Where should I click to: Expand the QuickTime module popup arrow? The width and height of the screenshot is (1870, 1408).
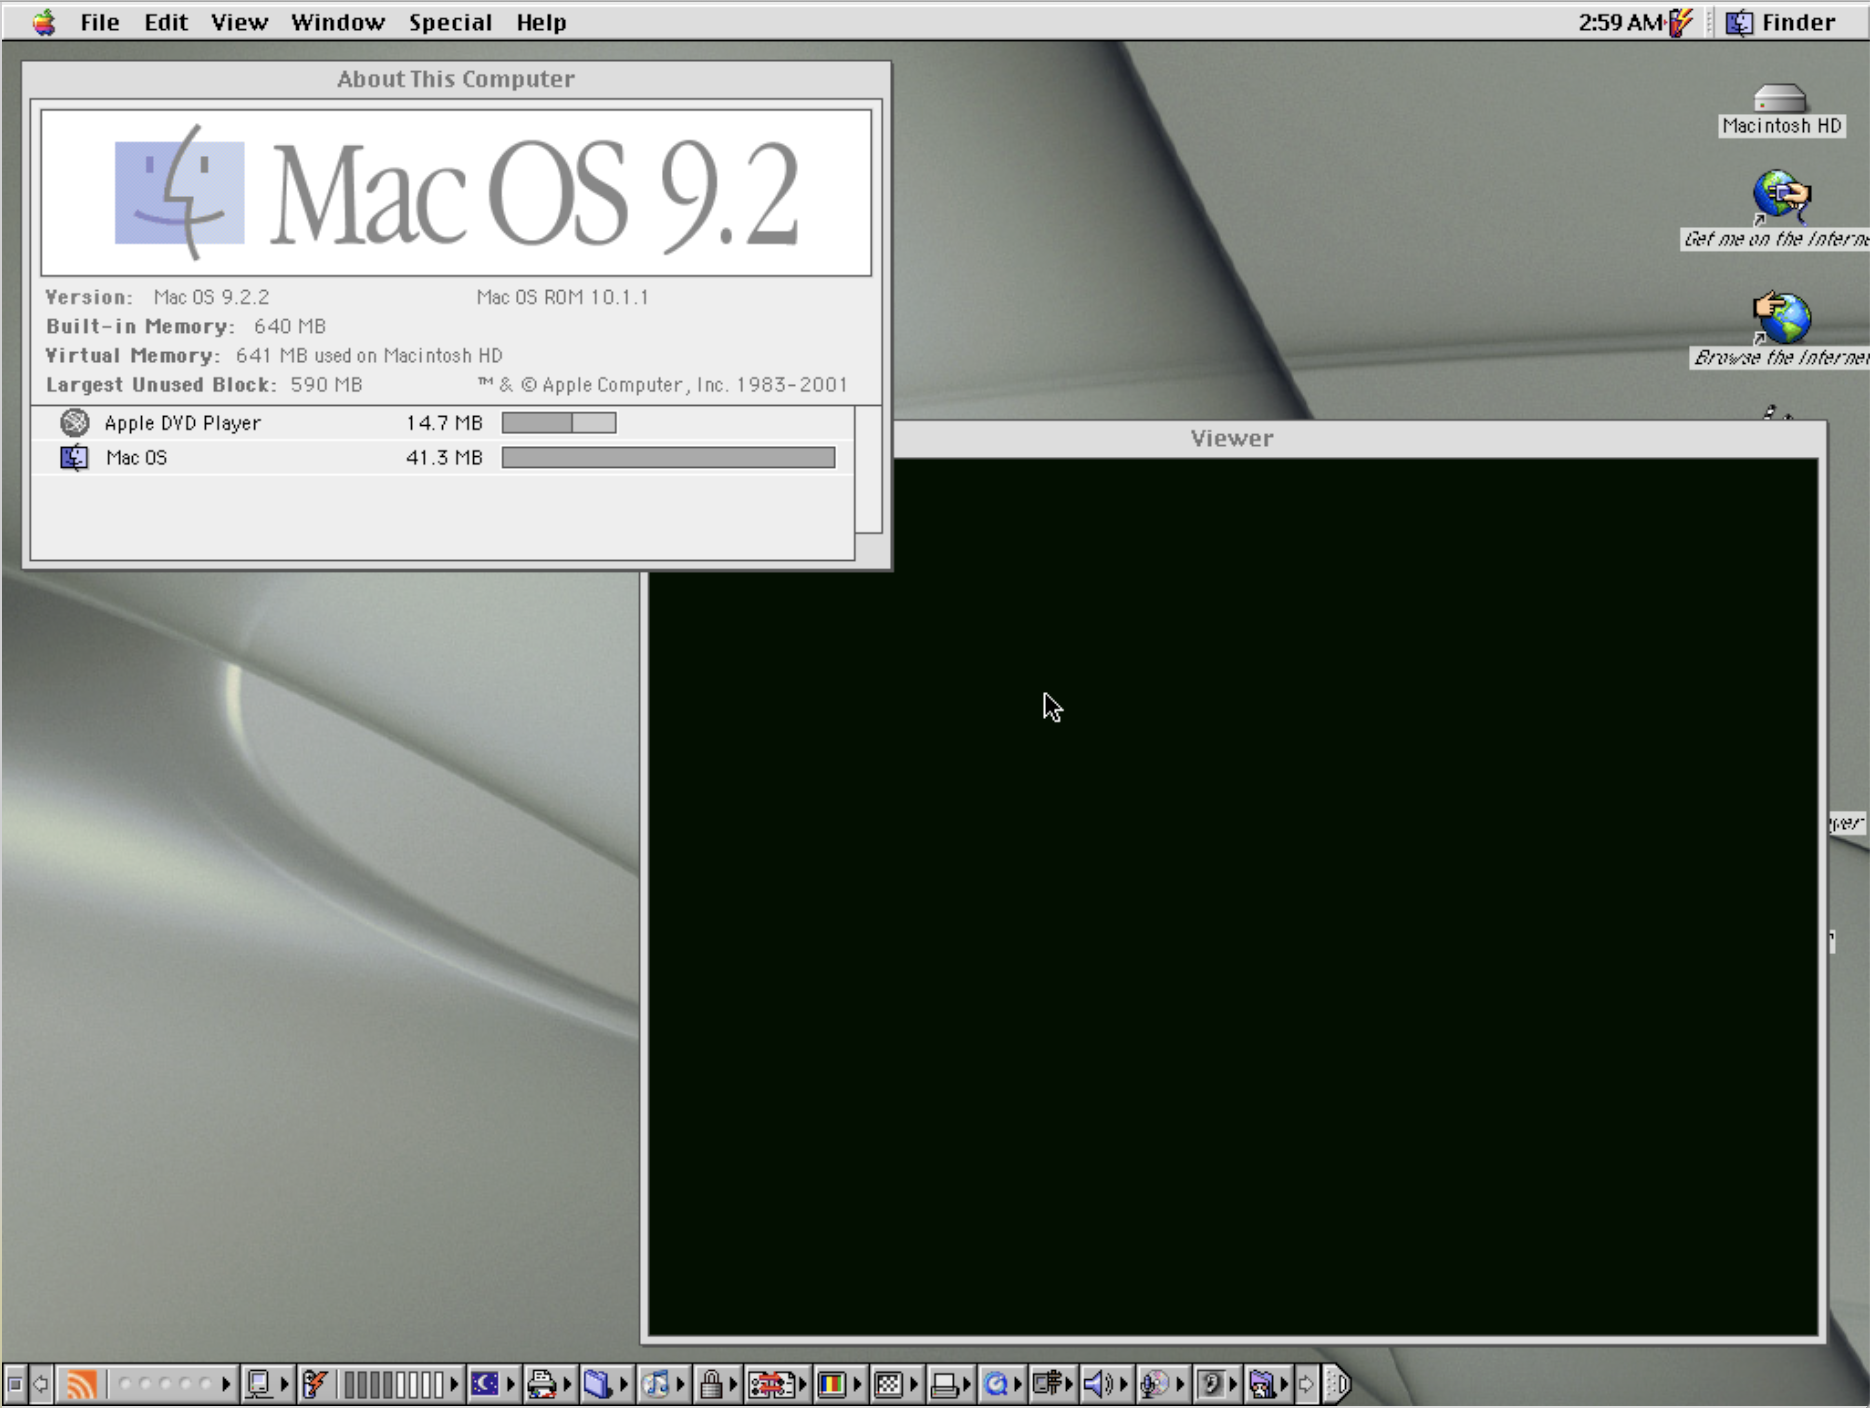[x=1018, y=1384]
